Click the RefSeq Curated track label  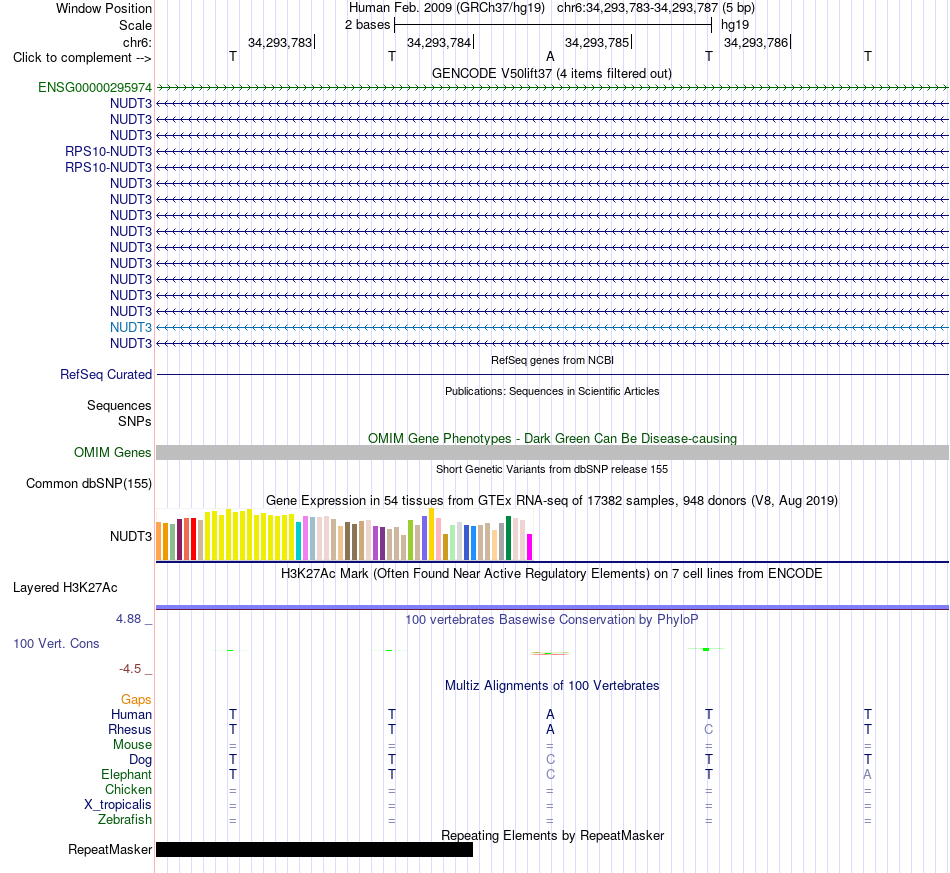(x=105, y=374)
